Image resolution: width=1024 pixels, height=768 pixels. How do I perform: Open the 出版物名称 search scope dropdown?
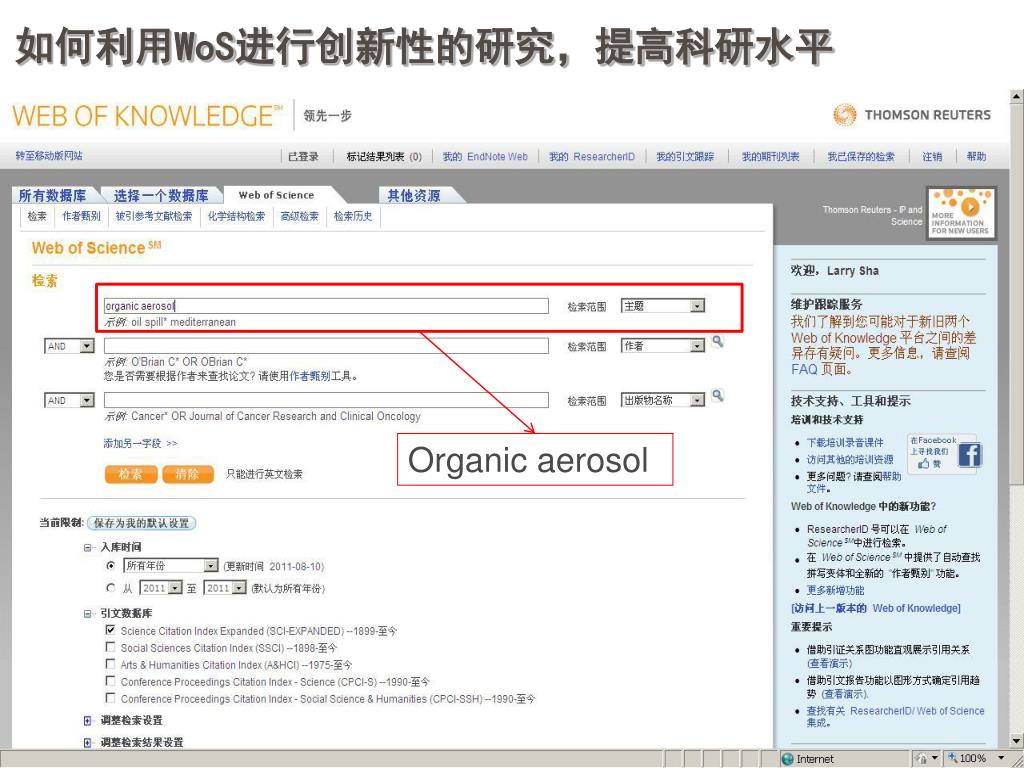pyautogui.click(x=663, y=400)
